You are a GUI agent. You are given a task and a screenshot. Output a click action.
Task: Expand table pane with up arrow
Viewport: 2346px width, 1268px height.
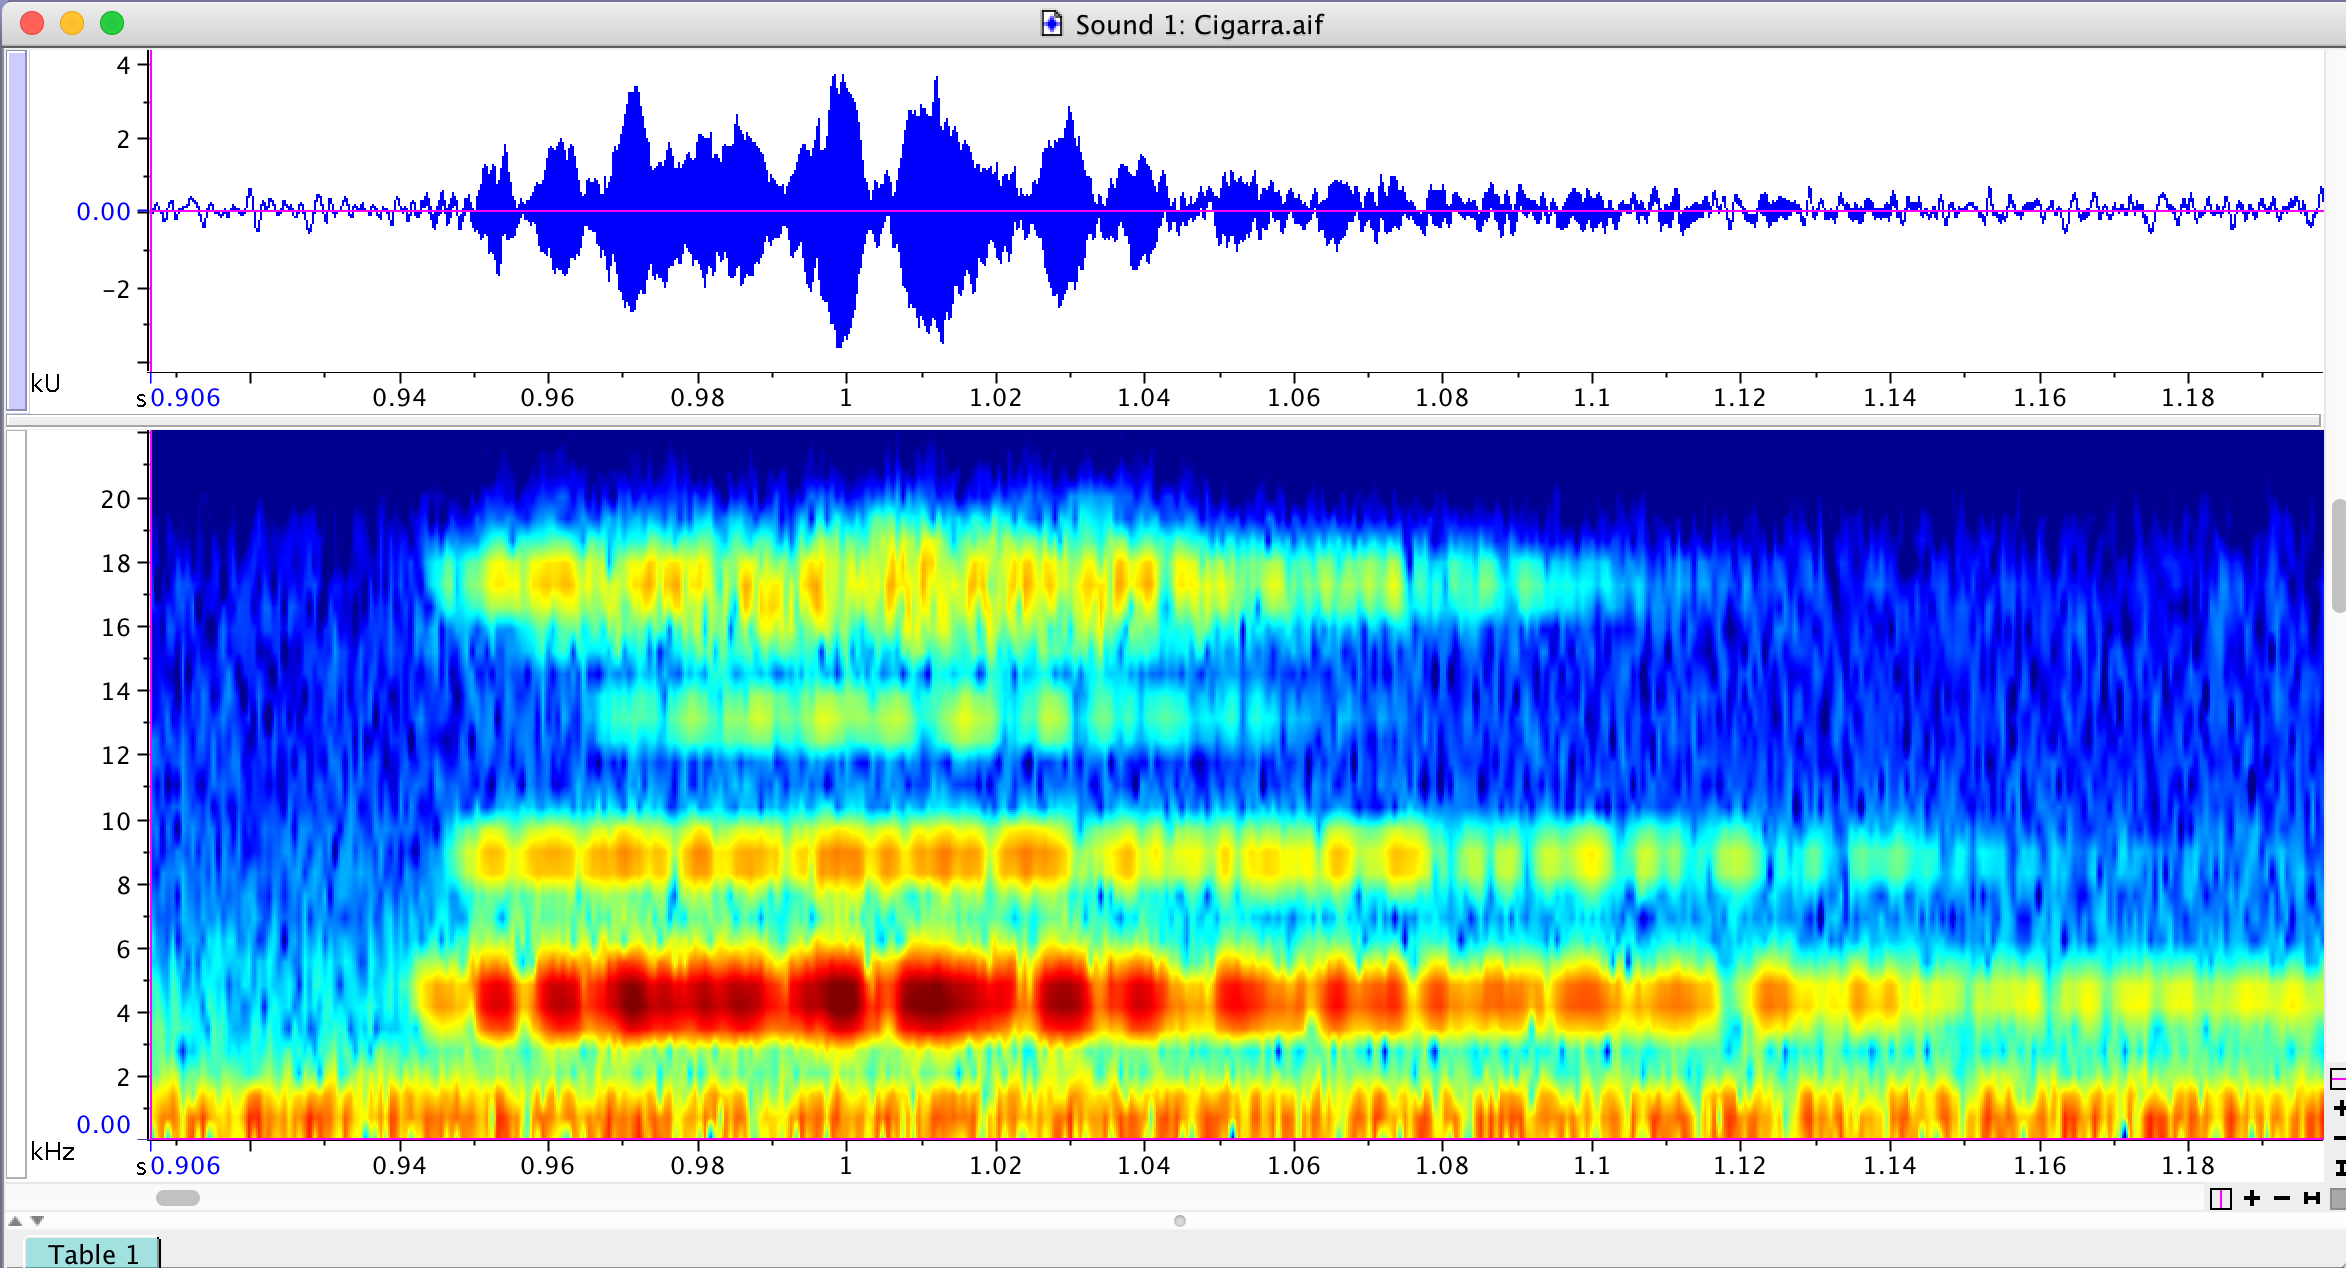15,1221
